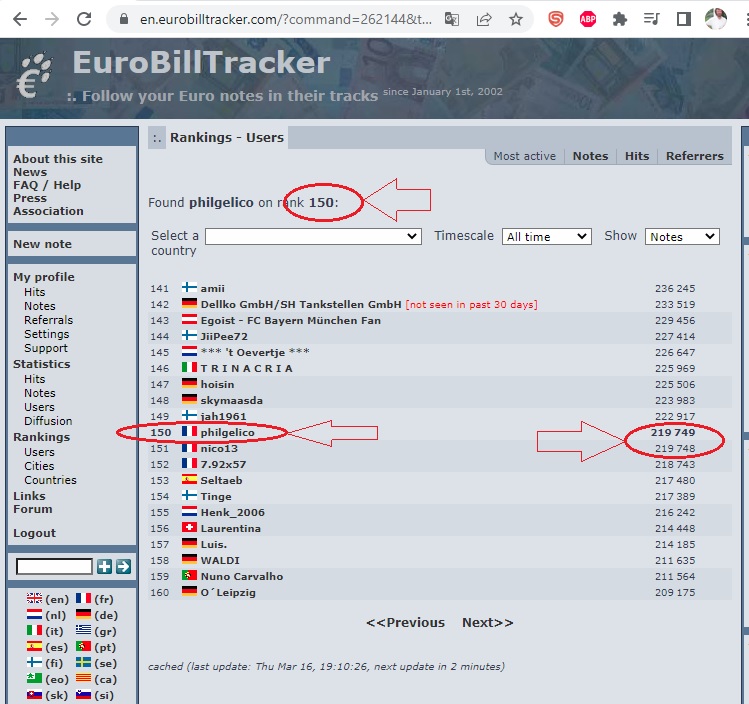
Task: Click the arrow go button beside search box
Action: point(123,567)
